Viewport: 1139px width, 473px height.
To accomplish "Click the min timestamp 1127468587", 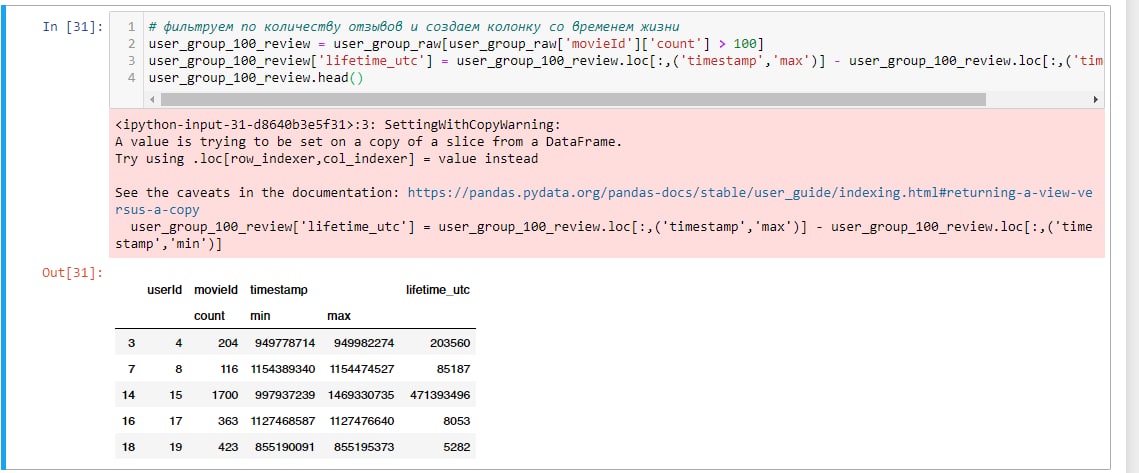I will click(x=283, y=421).
